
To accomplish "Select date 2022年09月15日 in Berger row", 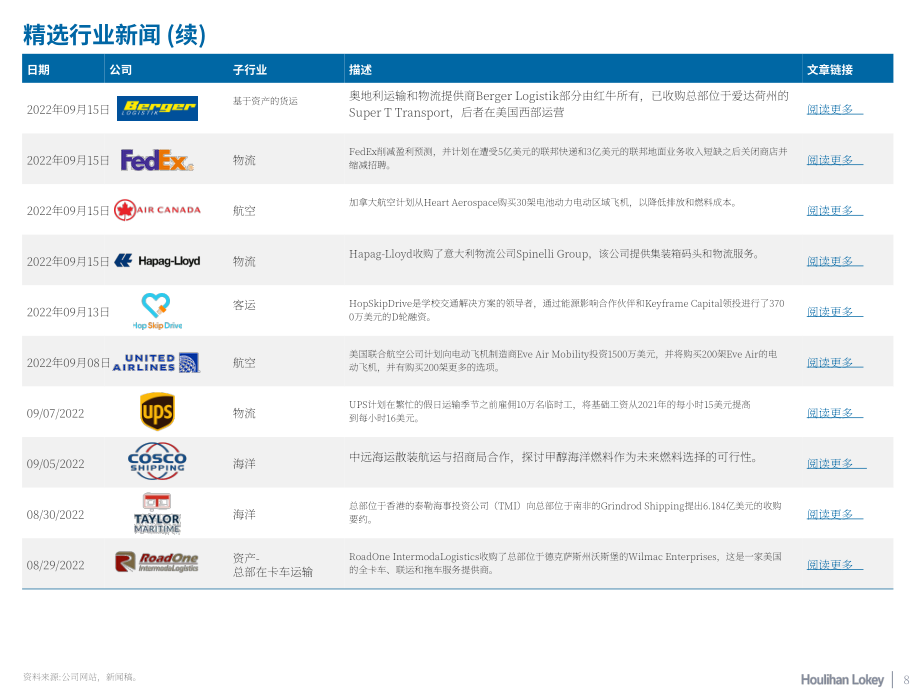I will point(68,110).
